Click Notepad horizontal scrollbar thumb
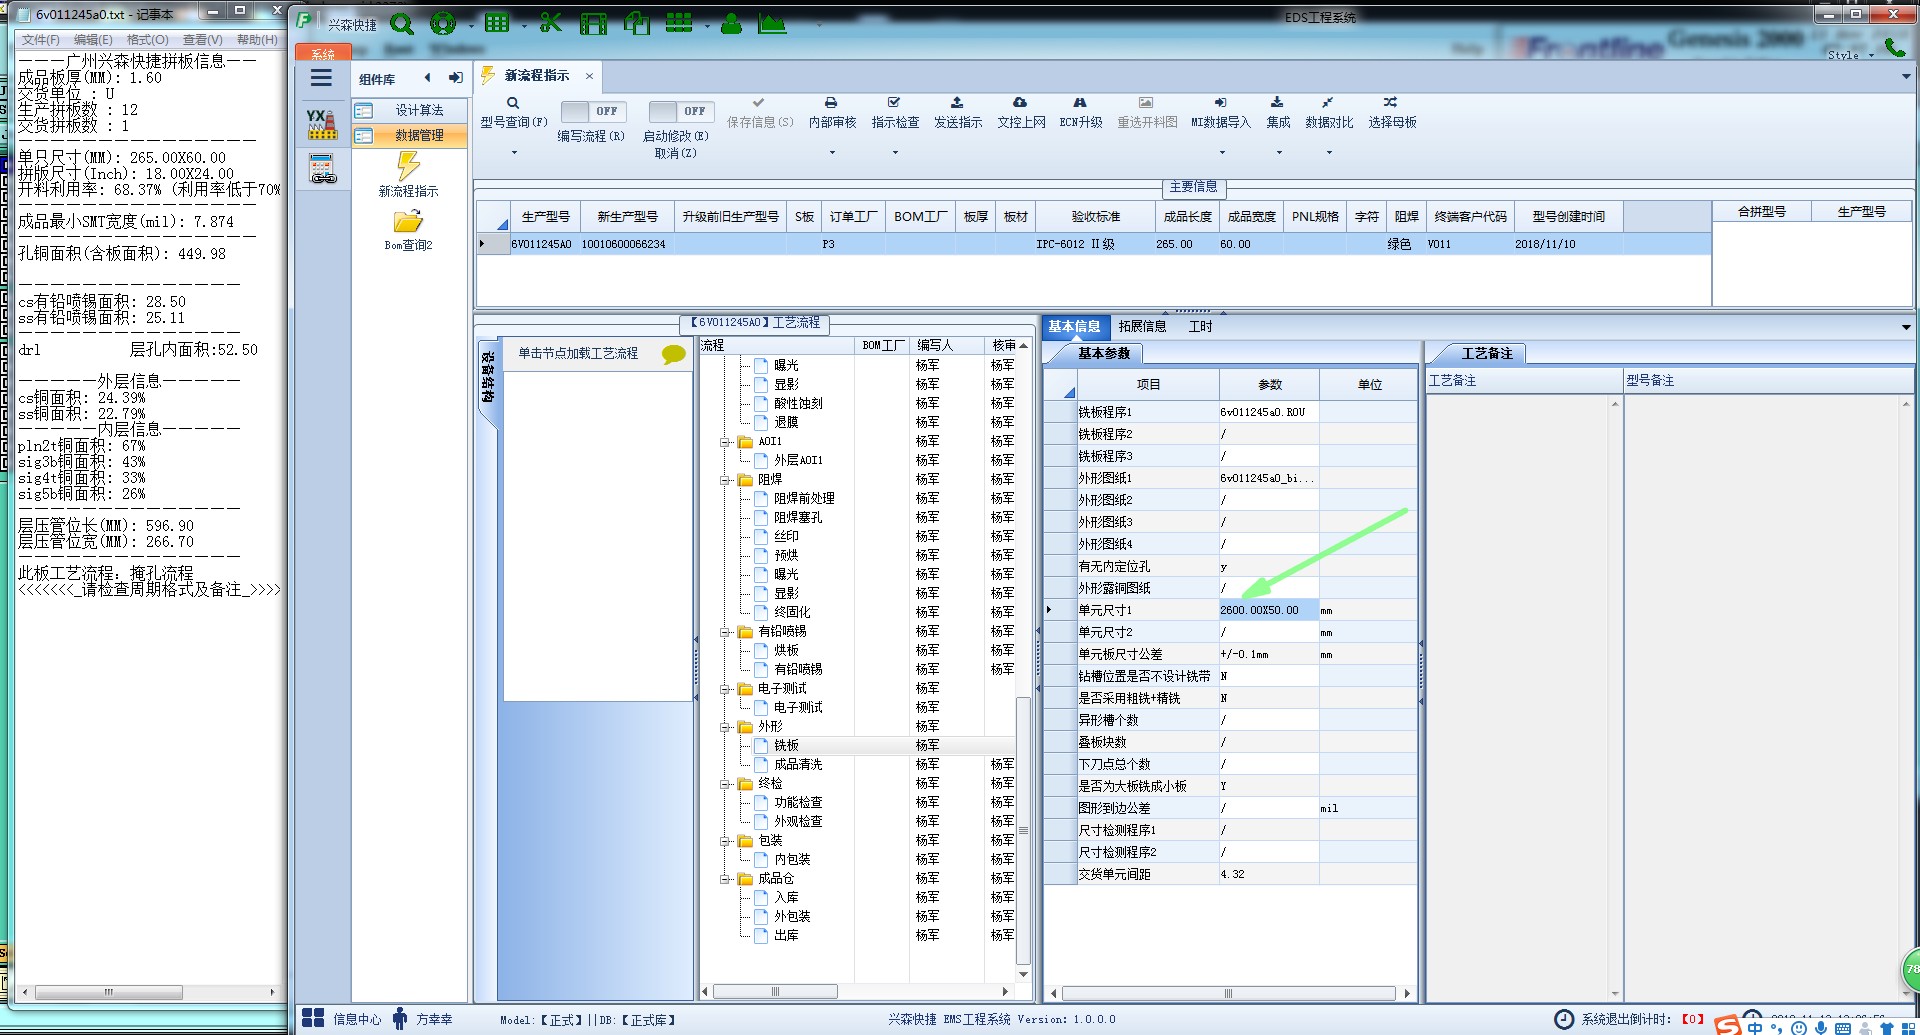Image resolution: width=1920 pixels, height=1035 pixels. (109, 992)
